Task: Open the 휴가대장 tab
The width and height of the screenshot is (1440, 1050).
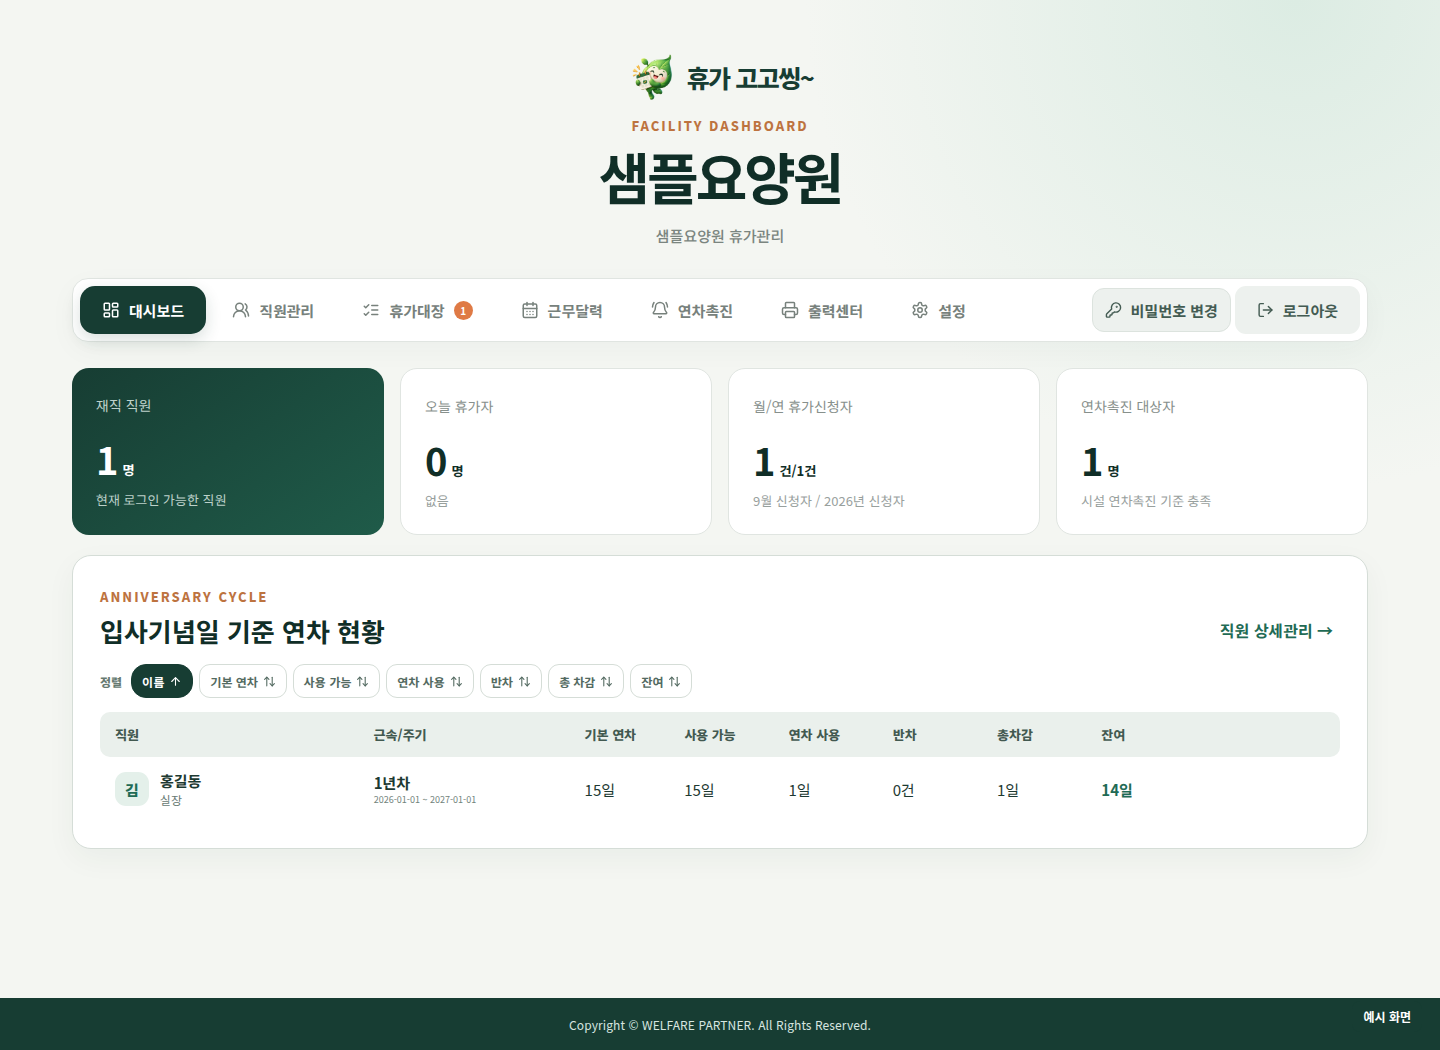Action: (x=417, y=310)
